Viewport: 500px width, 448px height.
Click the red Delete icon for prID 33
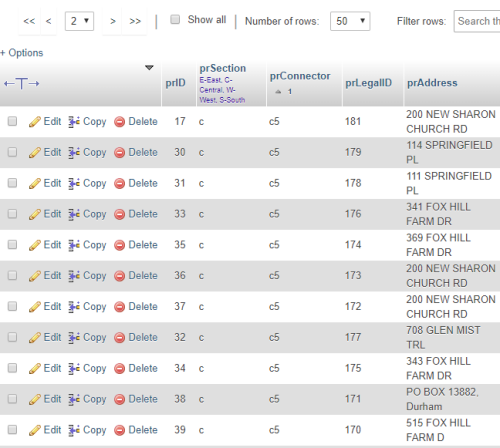(119, 214)
